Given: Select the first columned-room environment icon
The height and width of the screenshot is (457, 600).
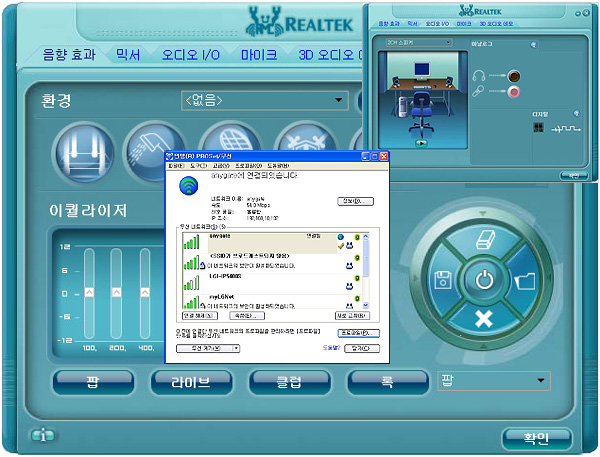Looking at the screenshot, I should point(85,152).
